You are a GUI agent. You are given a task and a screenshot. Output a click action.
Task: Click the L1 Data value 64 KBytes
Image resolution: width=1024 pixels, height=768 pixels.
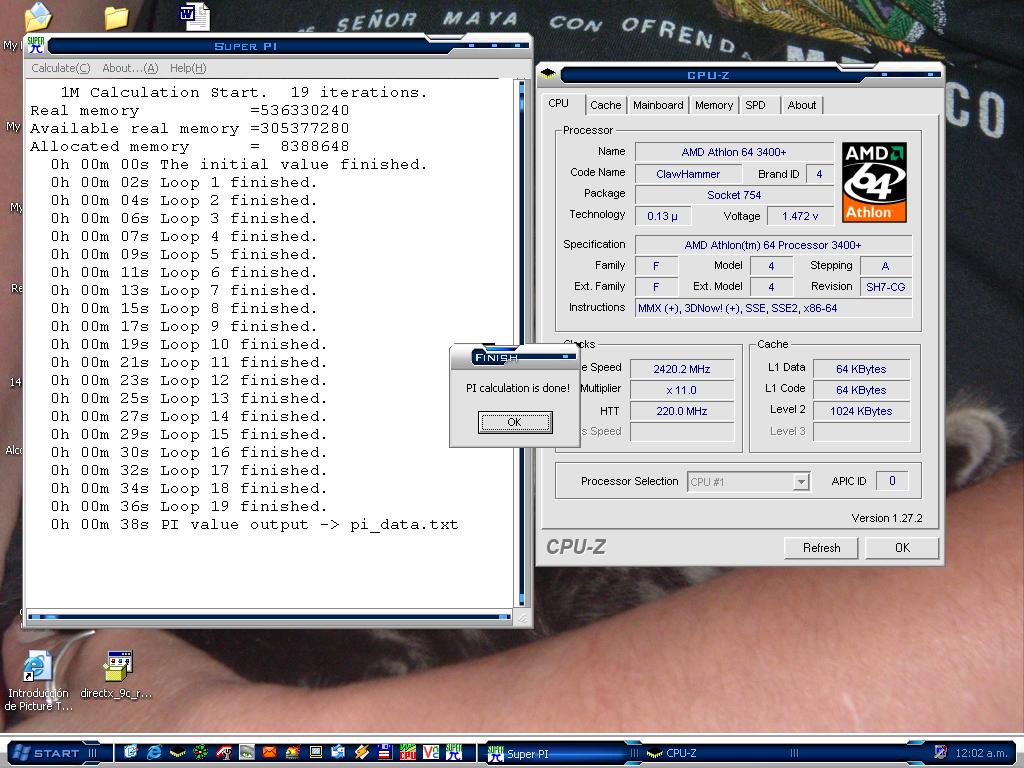pos(861,369)
